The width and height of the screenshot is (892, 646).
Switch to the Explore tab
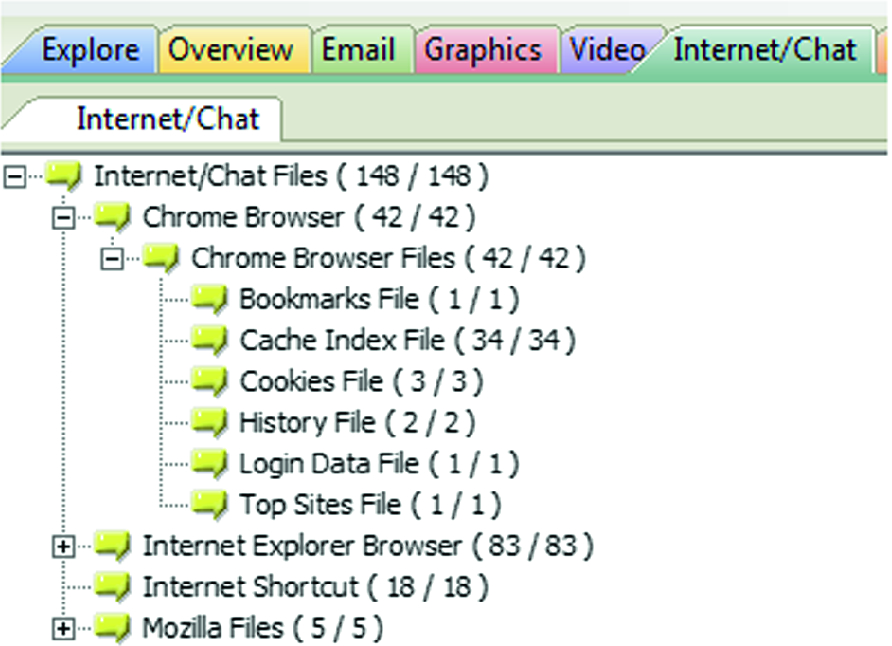tap(85, 50)
